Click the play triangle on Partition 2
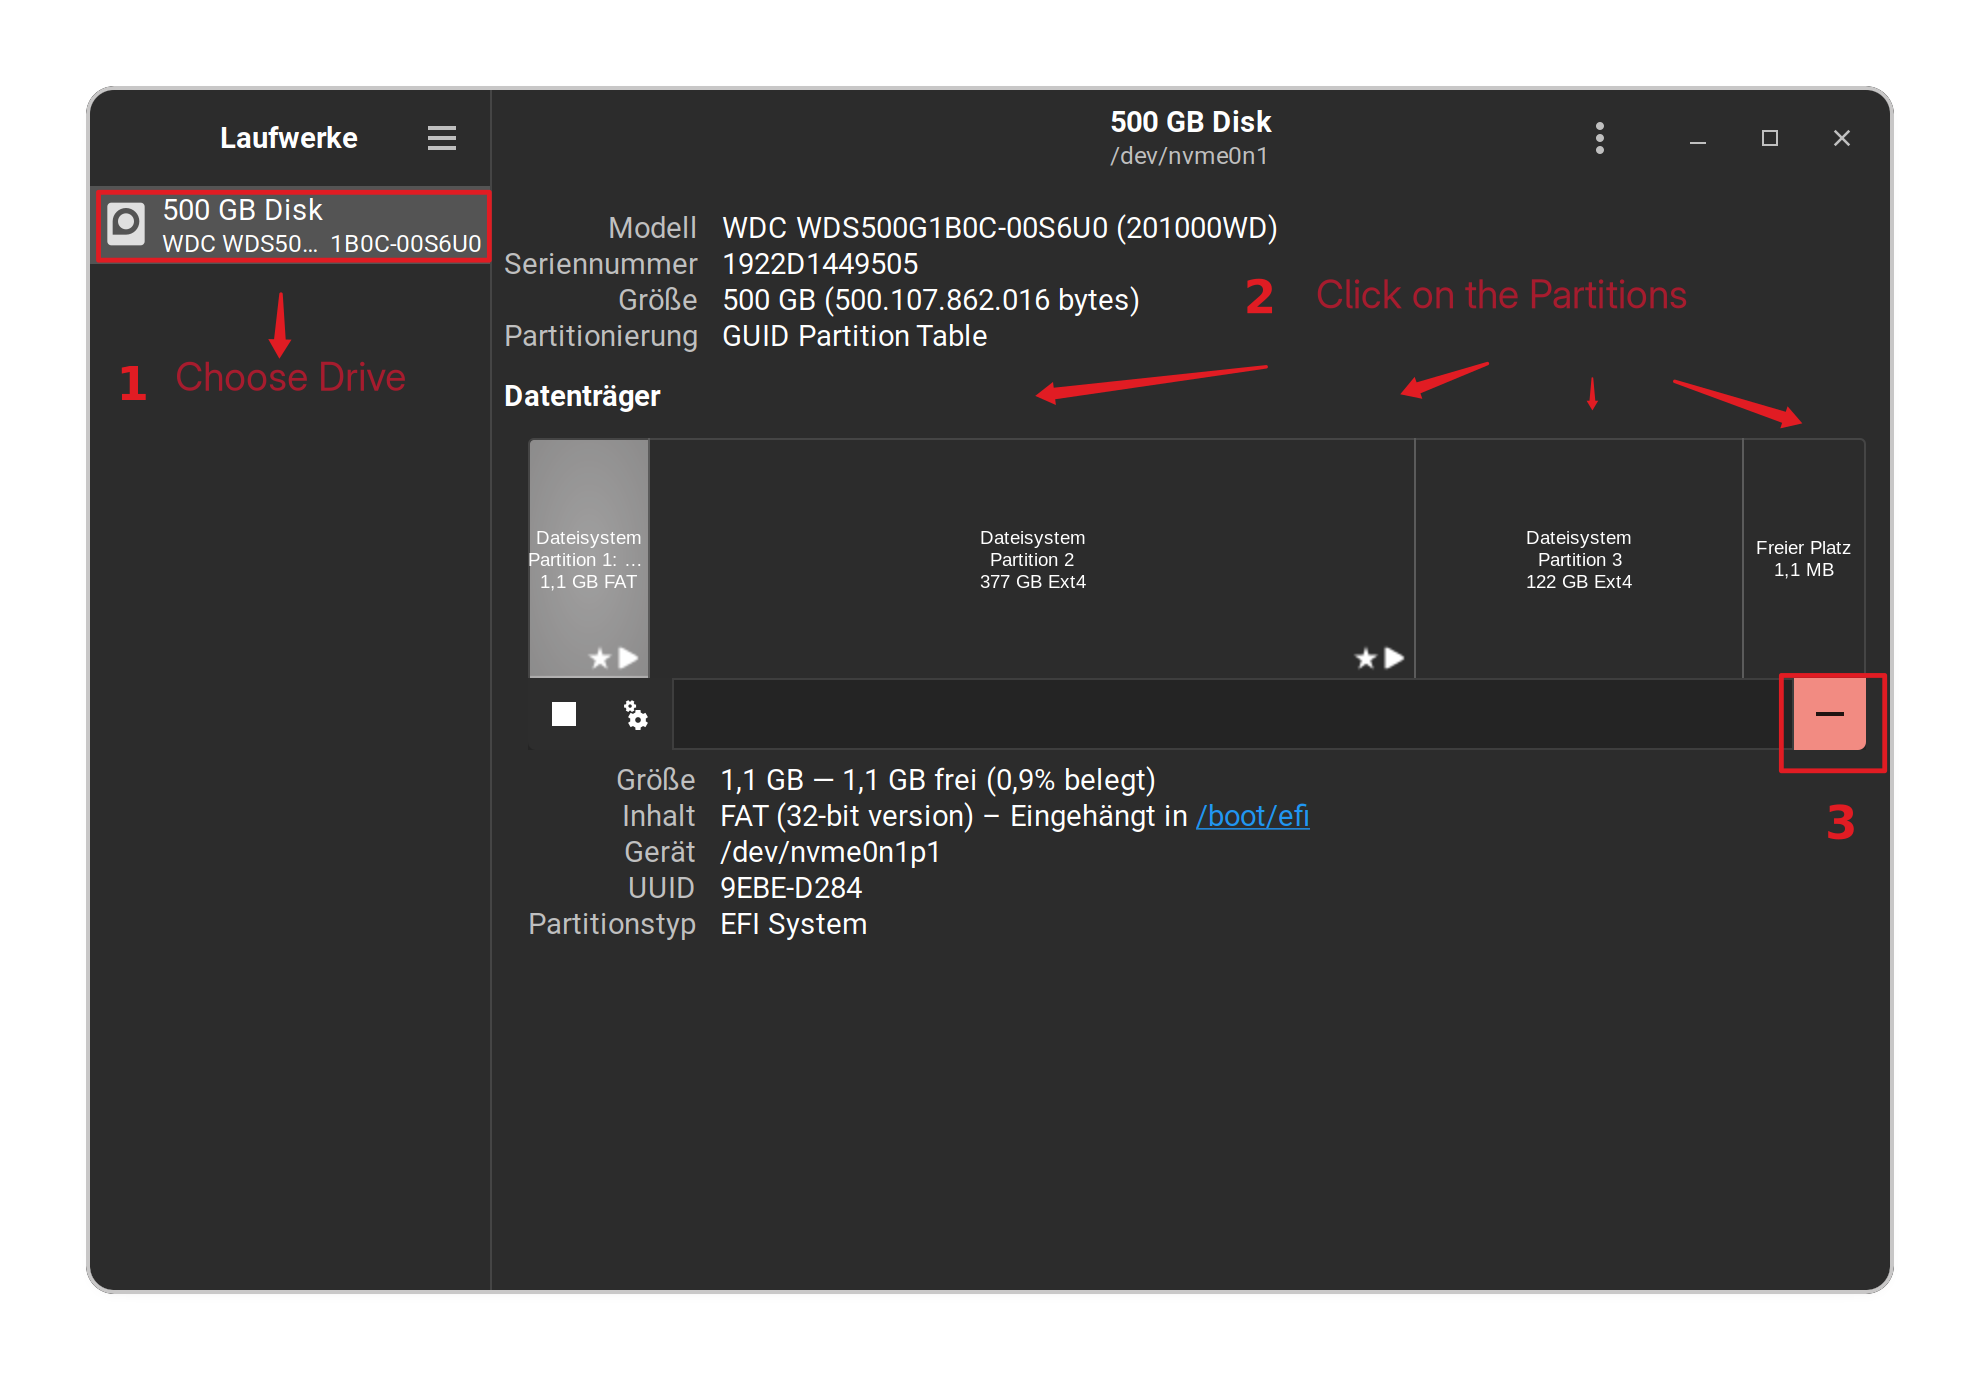Viewport: 1980px width, 1380px height. coord(1394,658)
